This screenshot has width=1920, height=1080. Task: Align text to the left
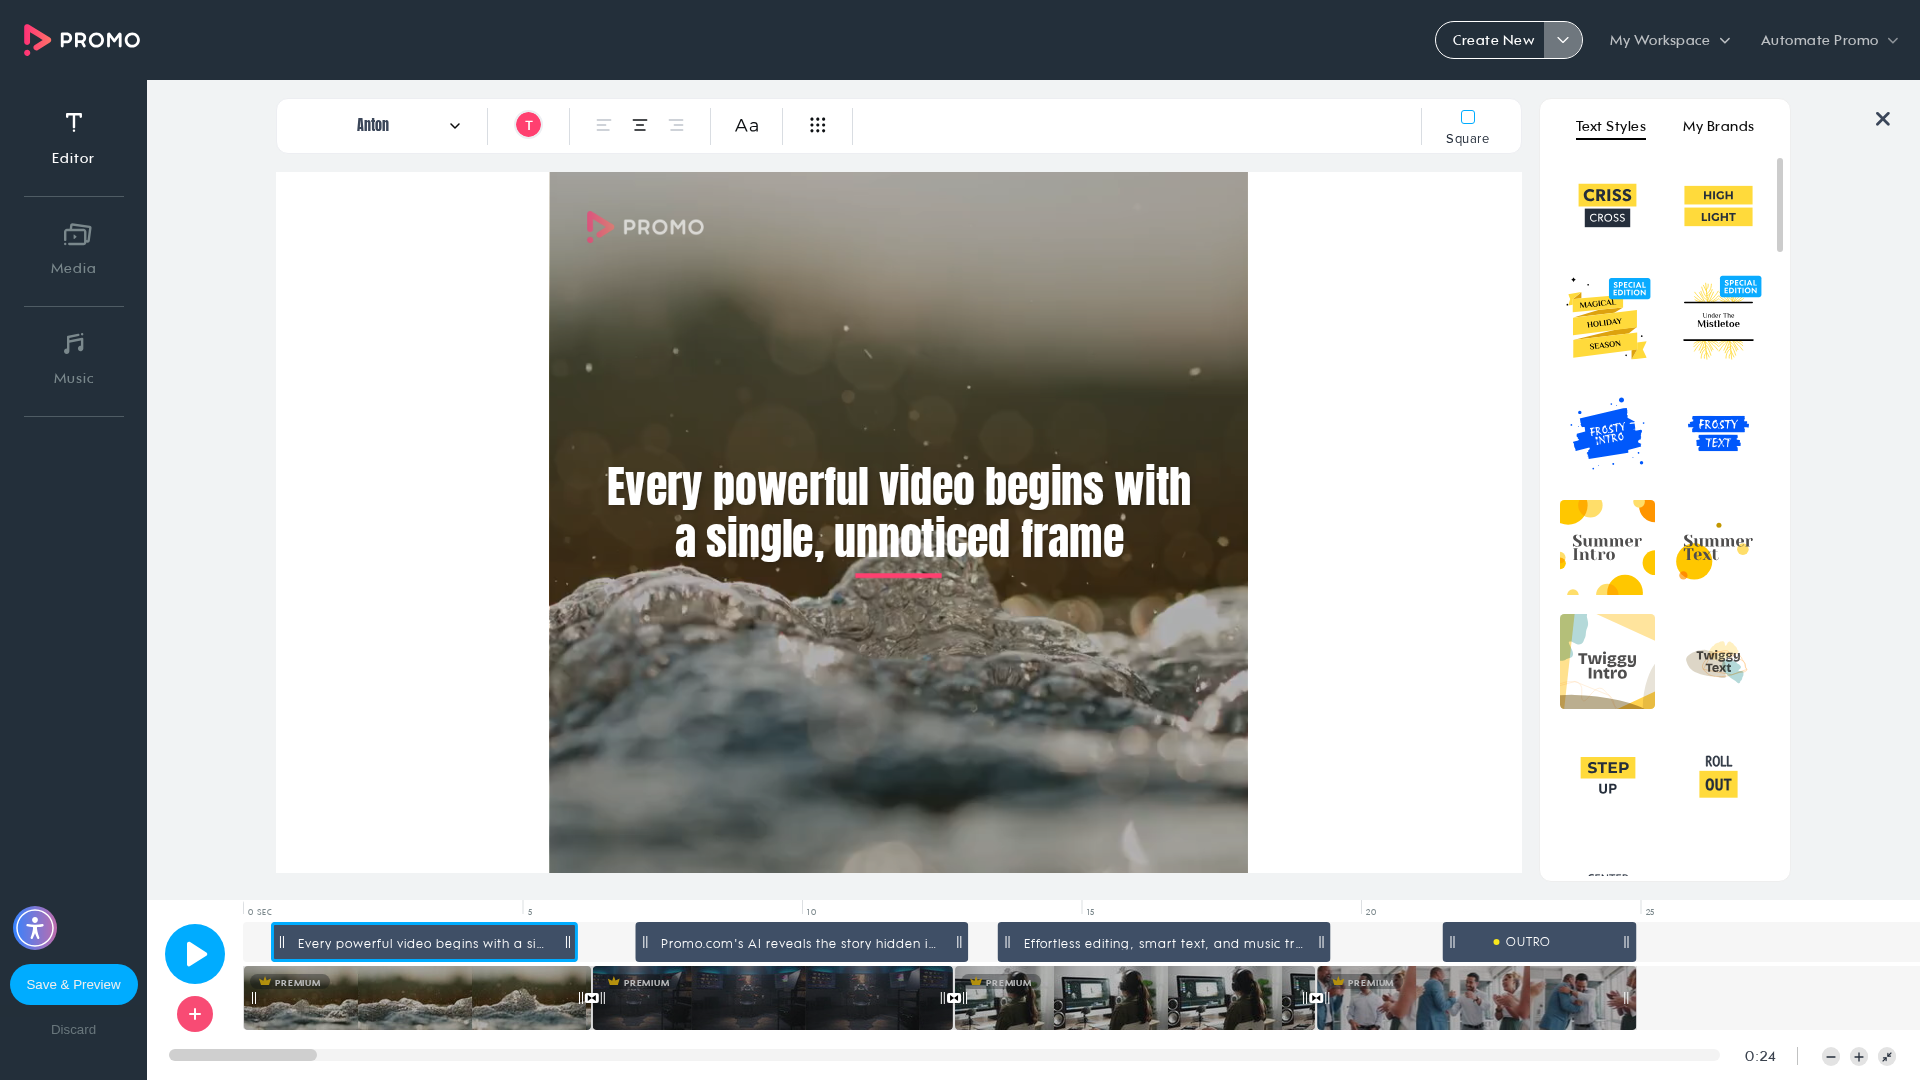coord(604,125)
